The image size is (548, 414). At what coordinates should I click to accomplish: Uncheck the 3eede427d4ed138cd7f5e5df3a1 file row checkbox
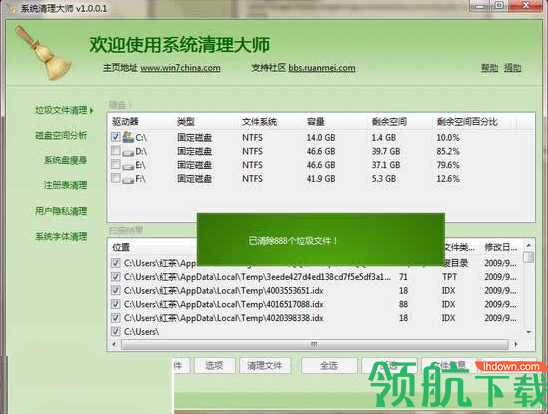(116, 277)
